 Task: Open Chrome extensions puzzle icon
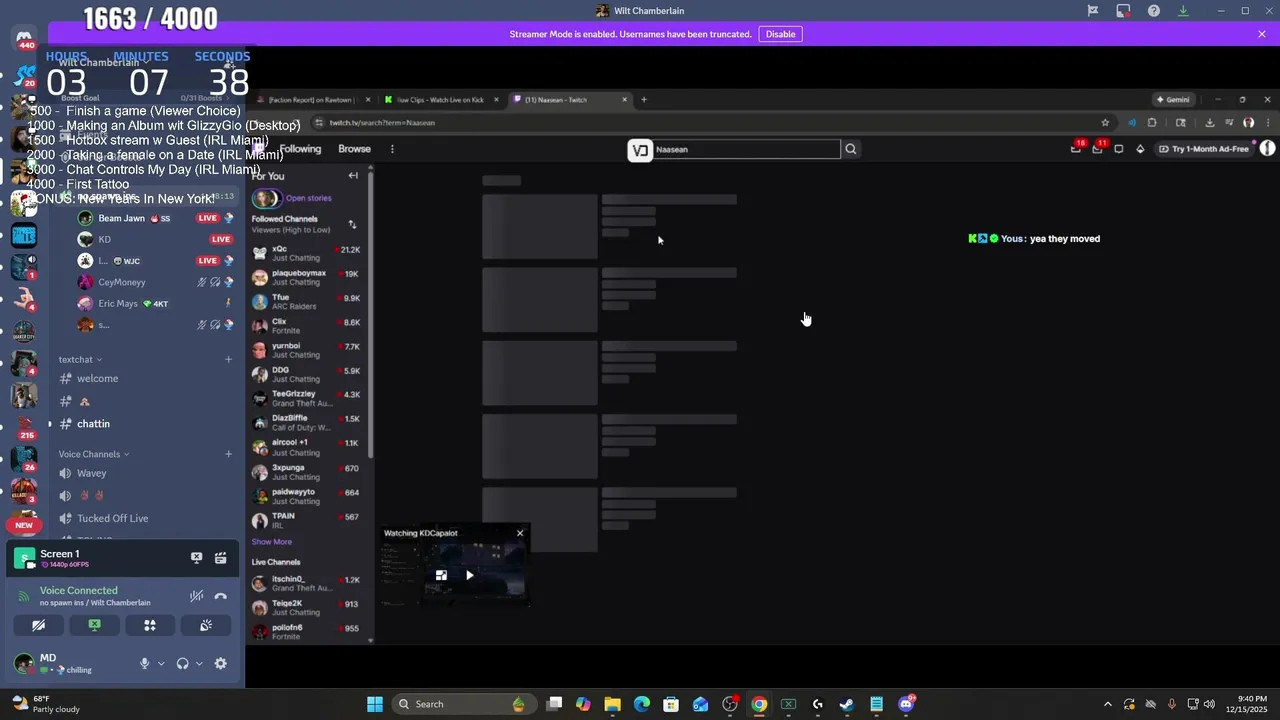pos(1152,122)
